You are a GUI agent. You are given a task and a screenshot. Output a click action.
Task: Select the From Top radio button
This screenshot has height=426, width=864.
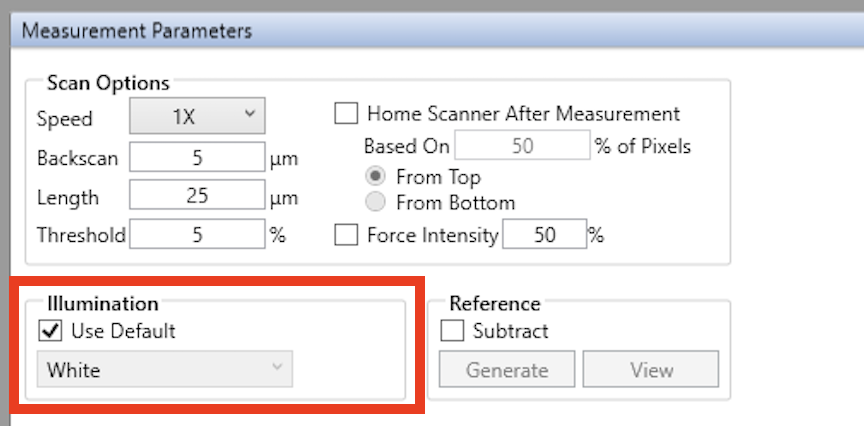coord(376,177)
